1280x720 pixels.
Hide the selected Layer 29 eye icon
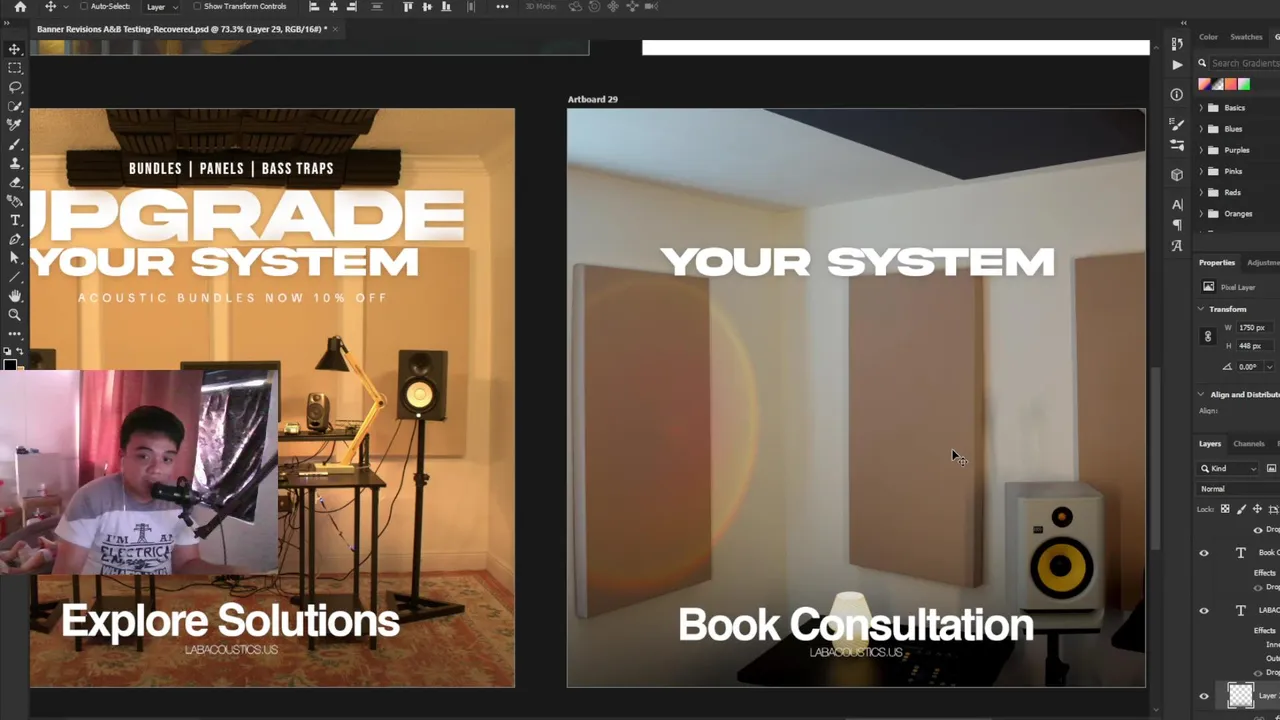(x=1204, y=696)
